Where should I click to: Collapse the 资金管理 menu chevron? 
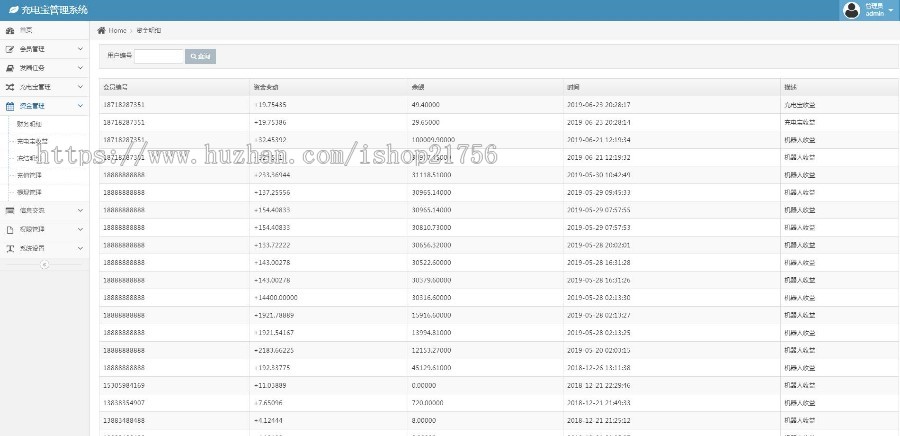pos(80,106)
